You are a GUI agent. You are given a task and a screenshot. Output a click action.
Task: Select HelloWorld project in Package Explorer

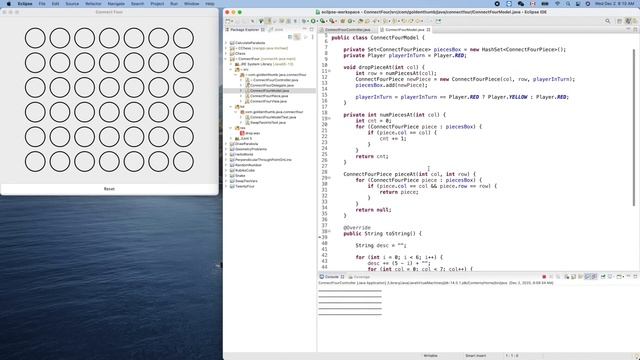[x=244, y=154]
